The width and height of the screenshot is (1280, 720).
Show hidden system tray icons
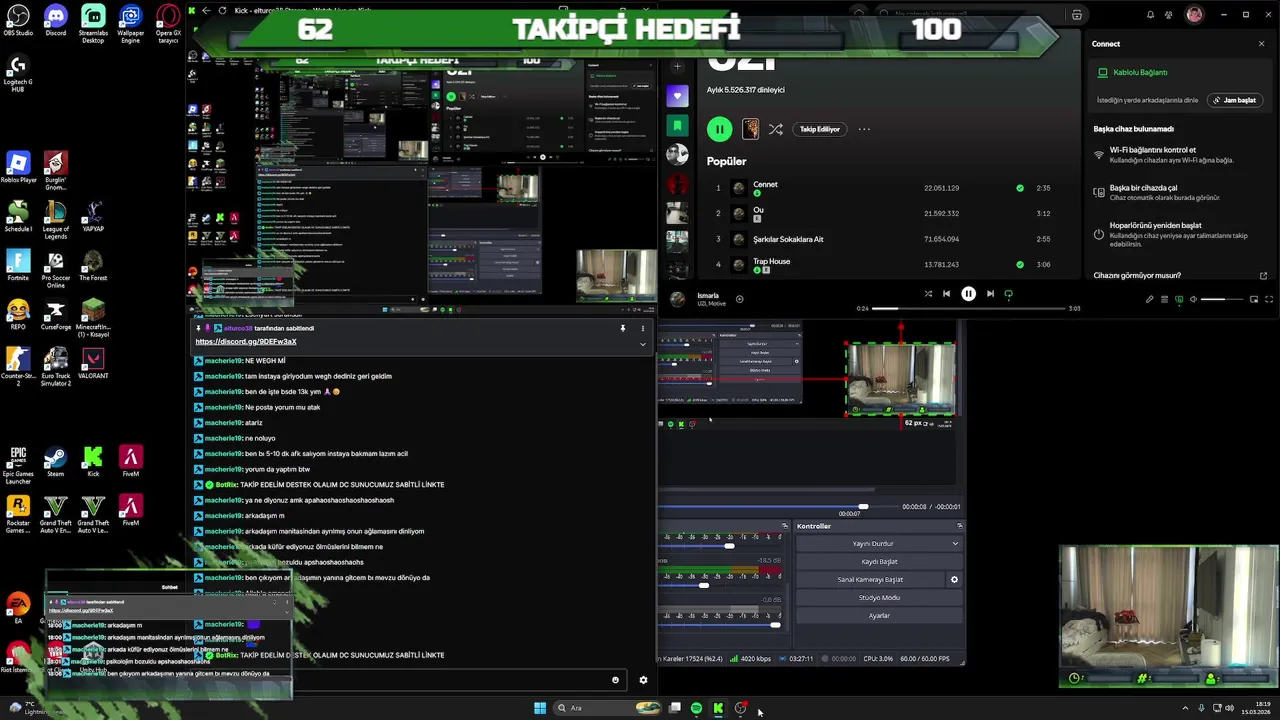(x=1186, y=708)
